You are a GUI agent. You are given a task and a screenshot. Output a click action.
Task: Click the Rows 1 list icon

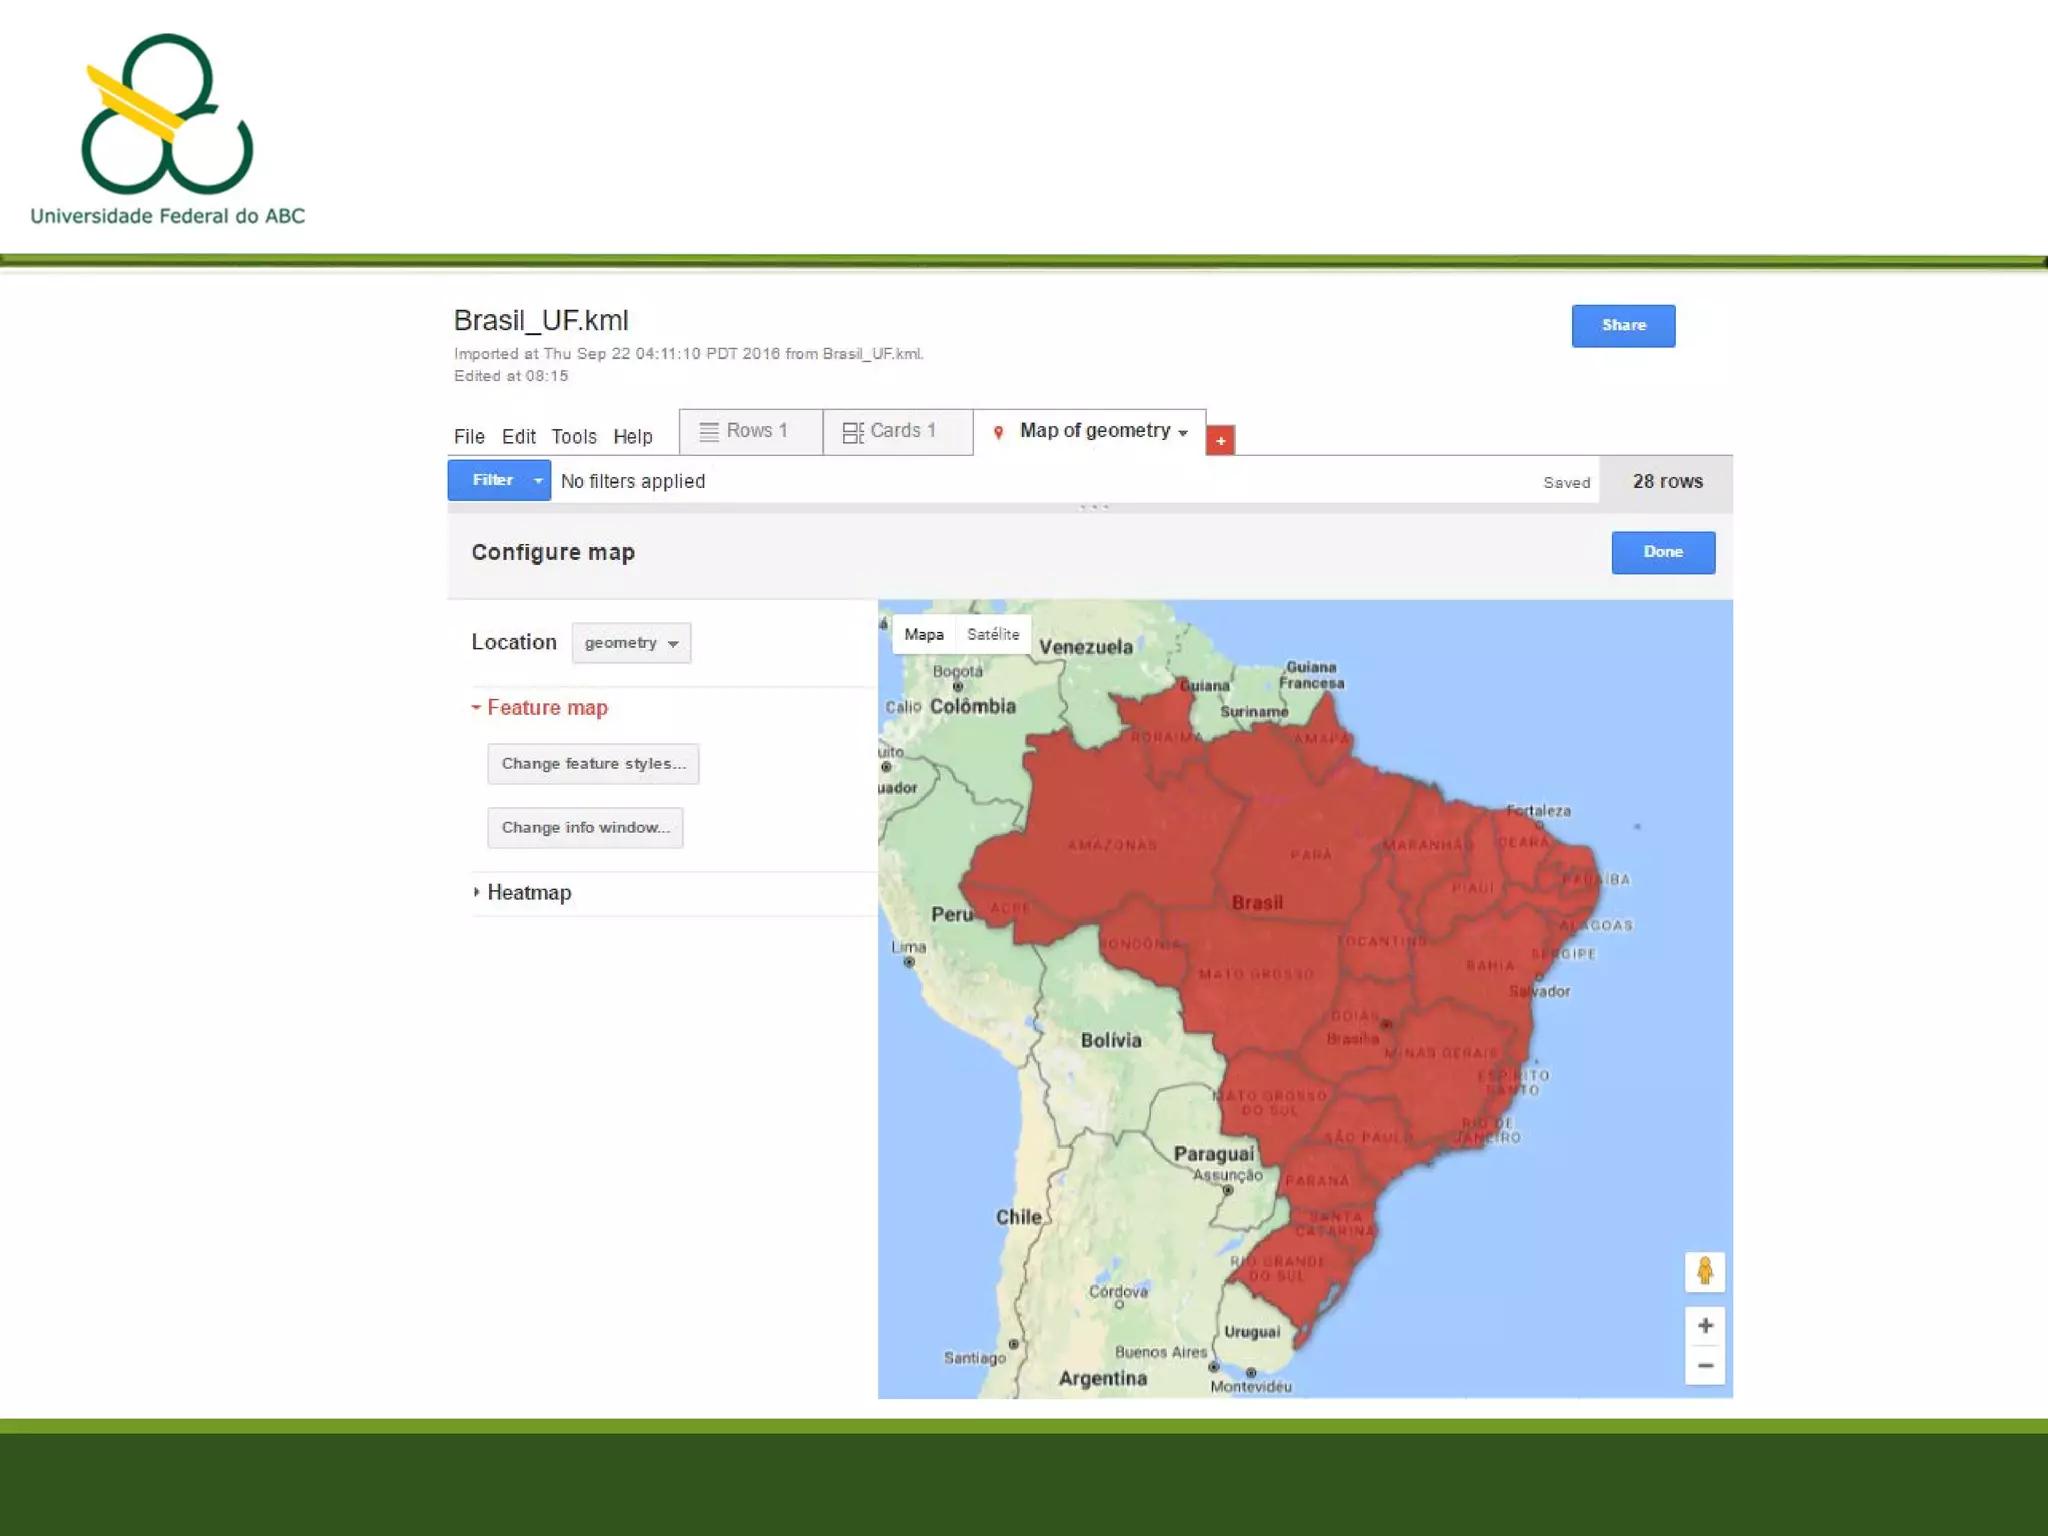709,431
